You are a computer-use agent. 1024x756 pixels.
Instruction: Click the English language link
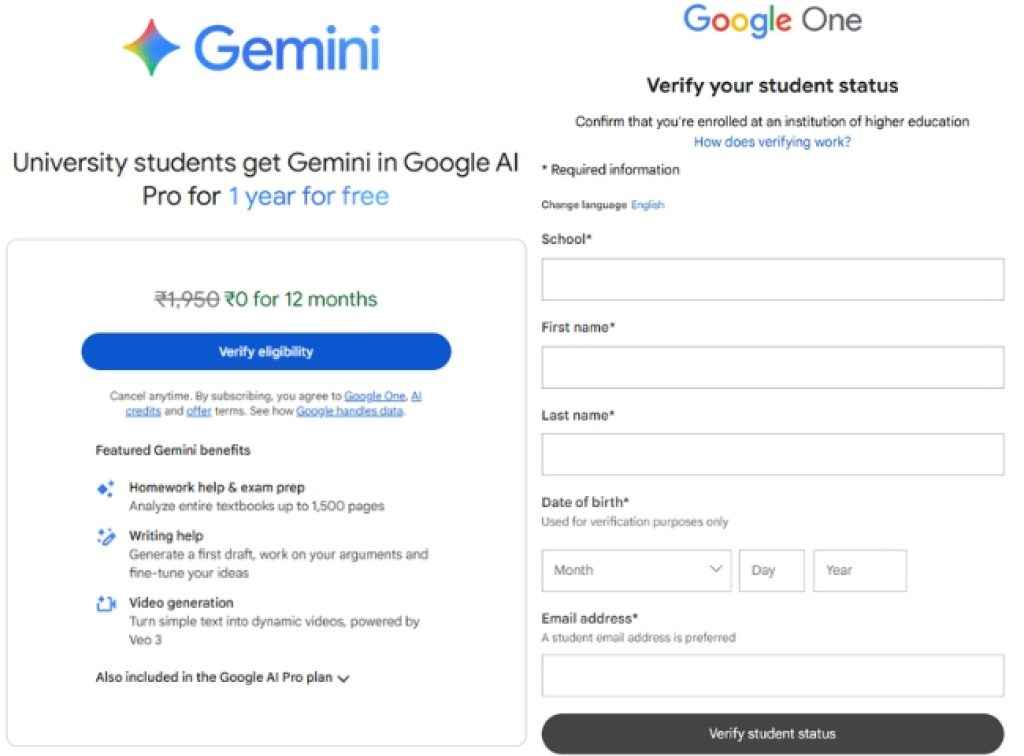[647, 204]
